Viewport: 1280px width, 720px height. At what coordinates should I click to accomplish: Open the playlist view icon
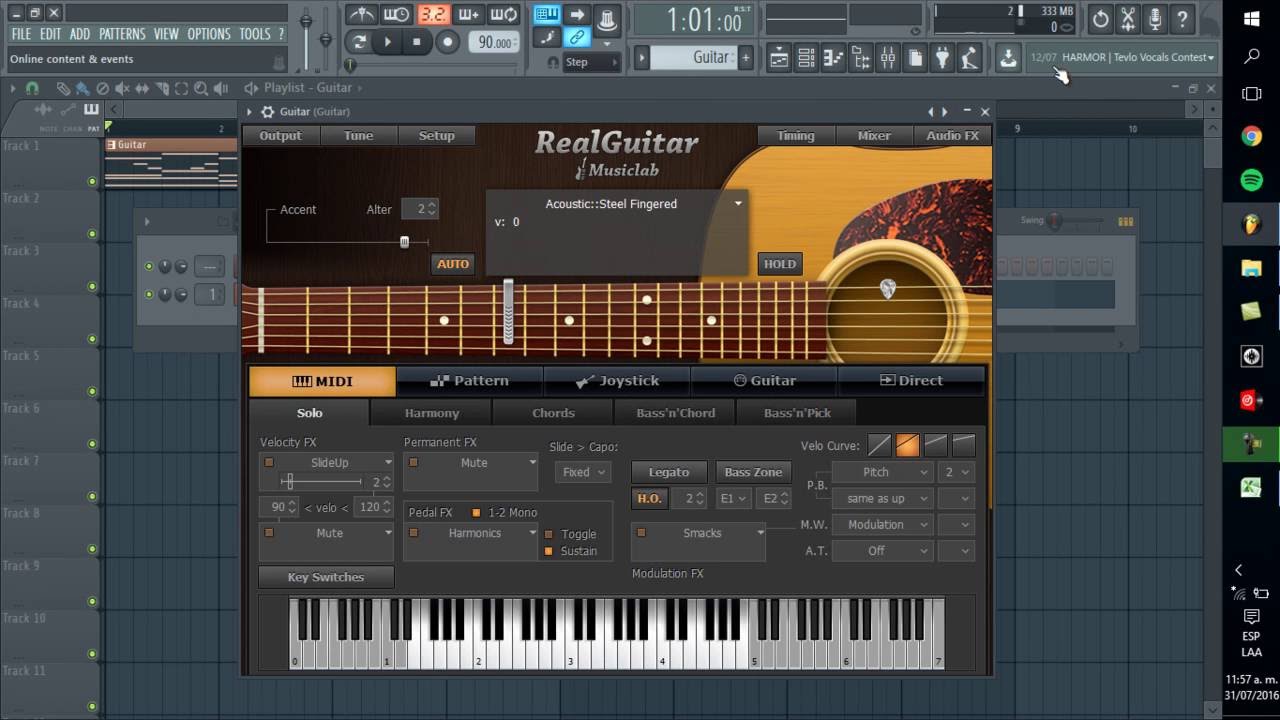[x=779, y=58]
